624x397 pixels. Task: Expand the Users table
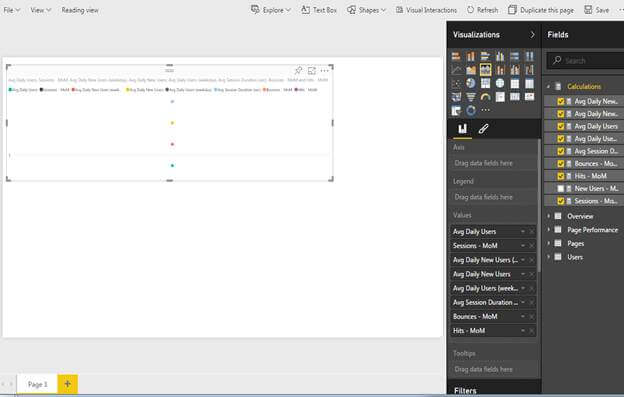point(548,257)
